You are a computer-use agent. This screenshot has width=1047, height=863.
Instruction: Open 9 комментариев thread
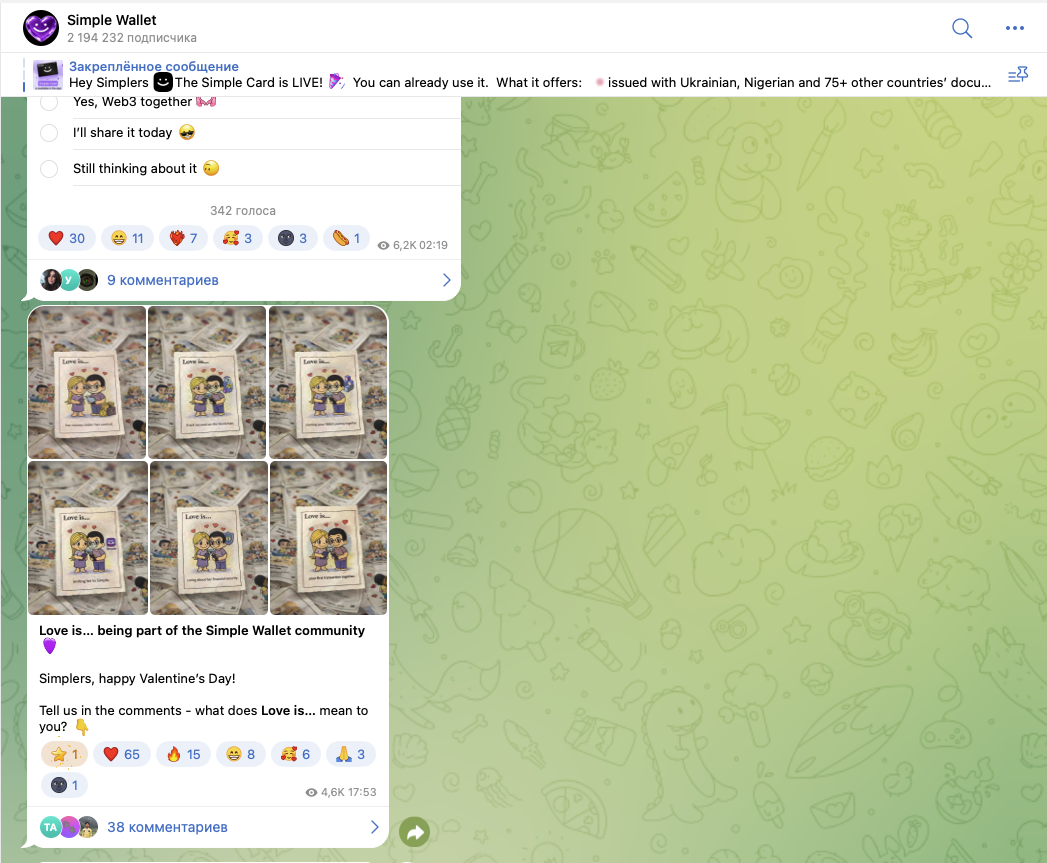click(163, 280)
